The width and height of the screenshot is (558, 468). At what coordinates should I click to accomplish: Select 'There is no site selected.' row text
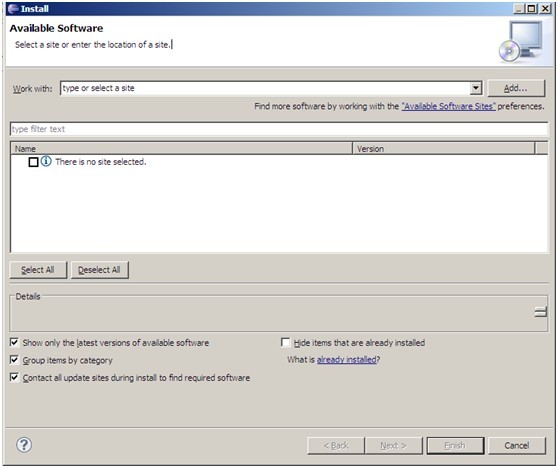[101, 162]
